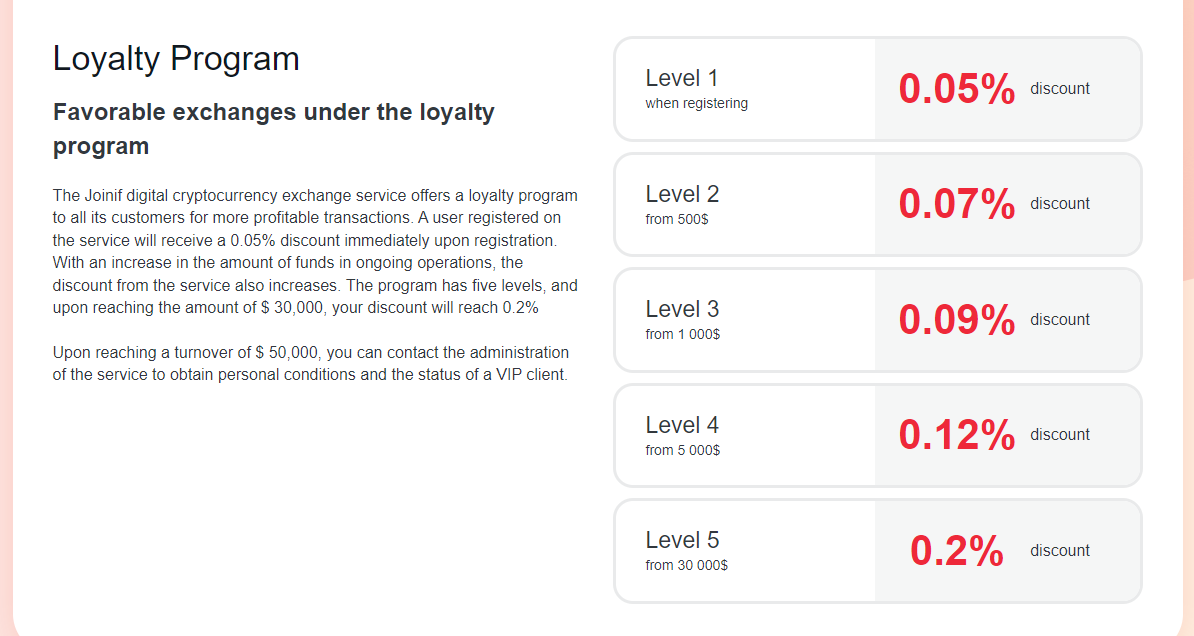The width and height of the screenshot is (1194, 636).
Task: Click the 'discount' text beside 0.2%
Action: [1060, 551]
